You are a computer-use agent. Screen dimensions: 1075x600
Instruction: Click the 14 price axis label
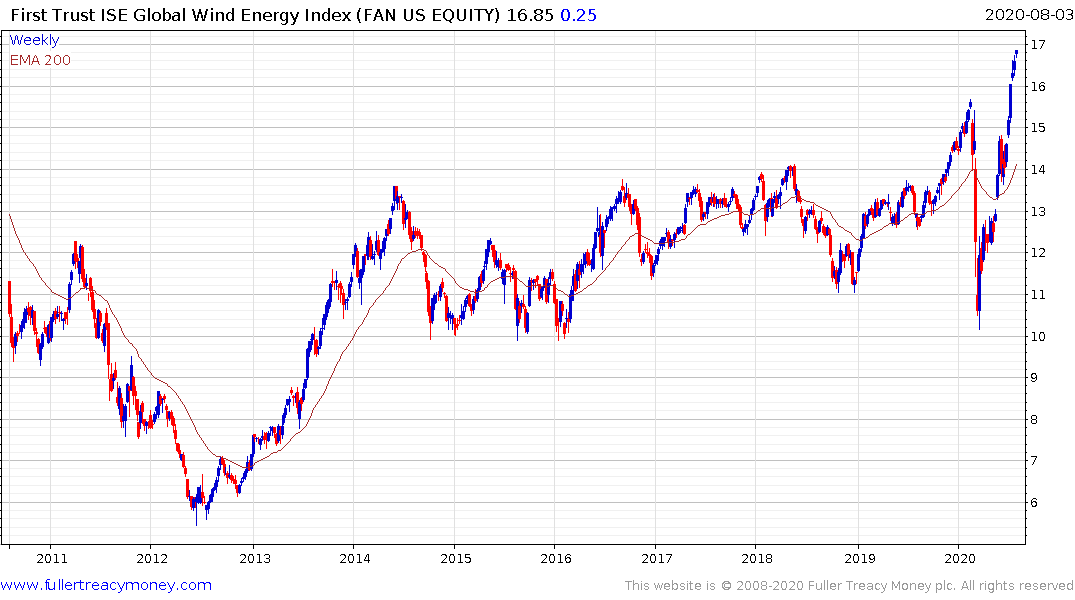pos(1038,169)
